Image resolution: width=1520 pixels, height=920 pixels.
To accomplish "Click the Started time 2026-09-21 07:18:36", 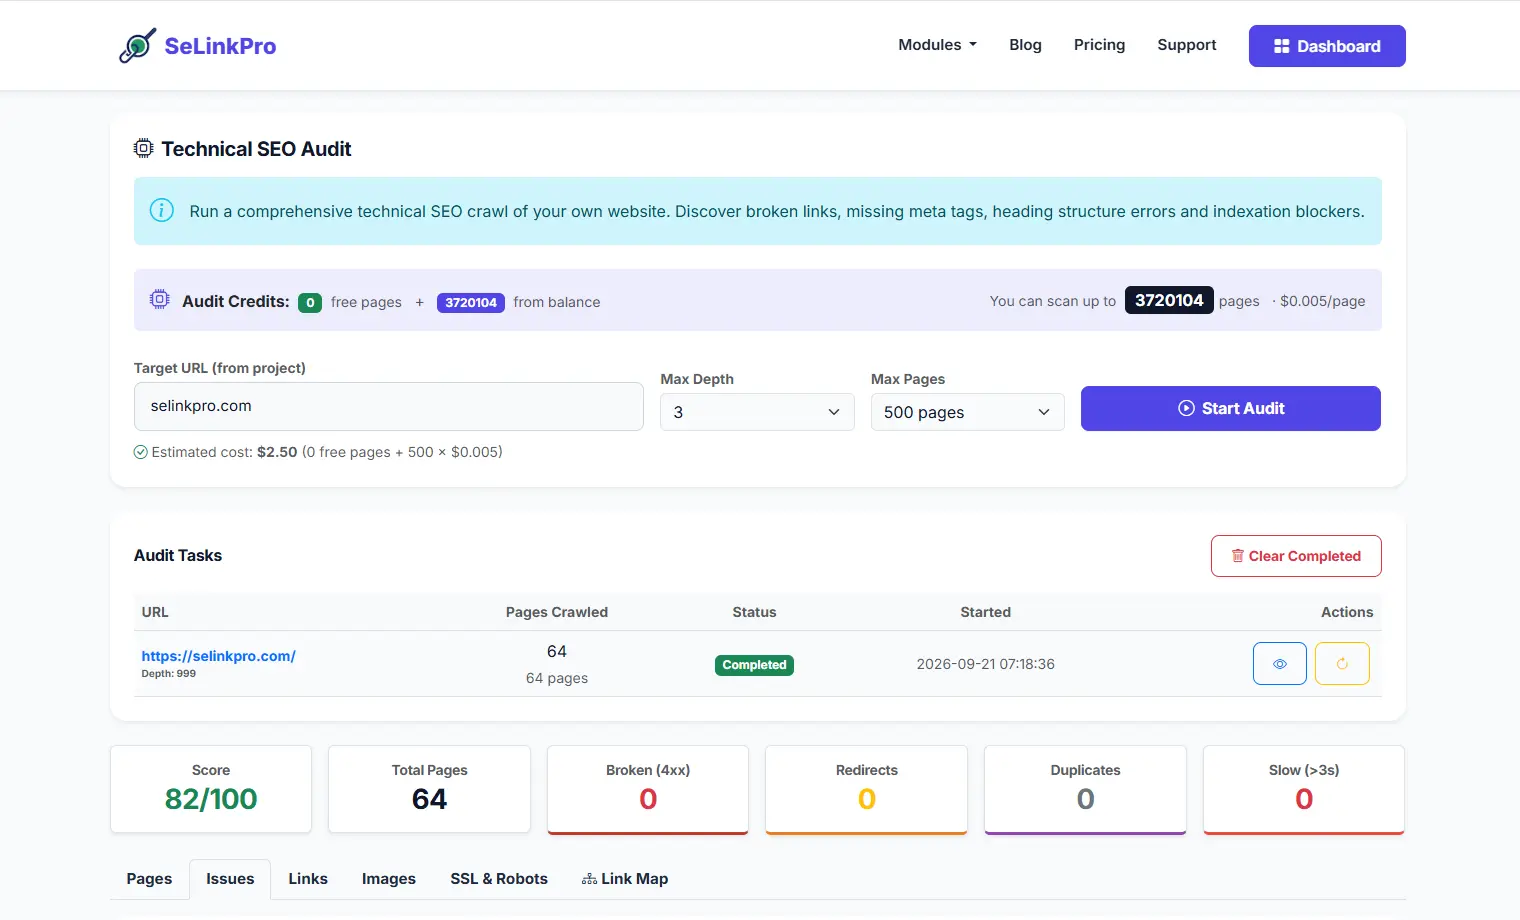I will 986,664.
